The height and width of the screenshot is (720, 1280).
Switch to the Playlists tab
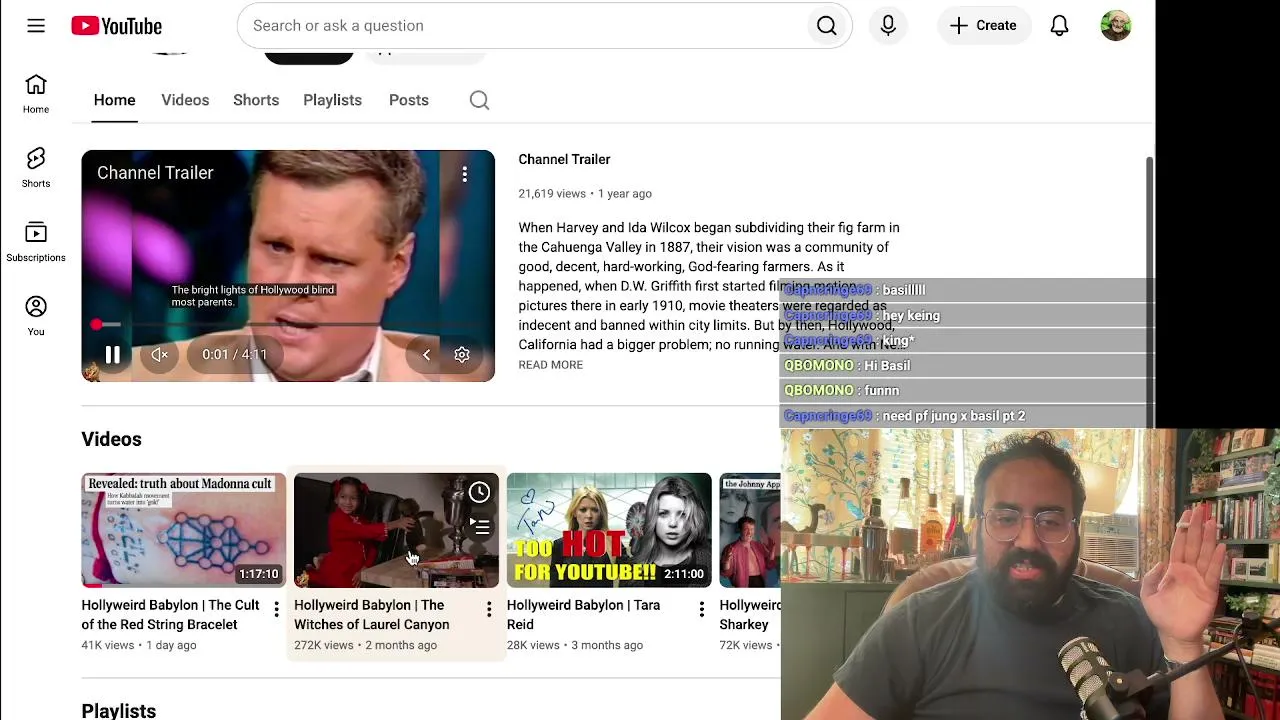332,100
